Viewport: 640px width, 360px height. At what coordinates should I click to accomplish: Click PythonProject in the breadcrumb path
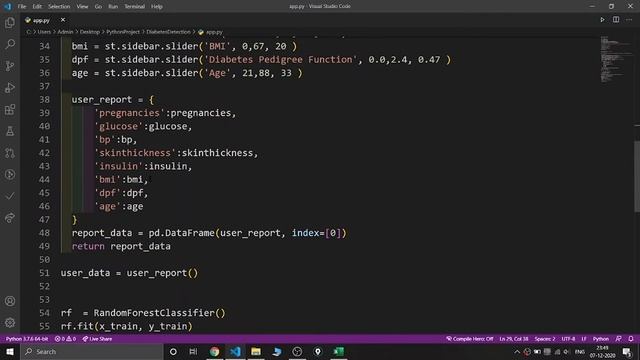coord(123,32)
